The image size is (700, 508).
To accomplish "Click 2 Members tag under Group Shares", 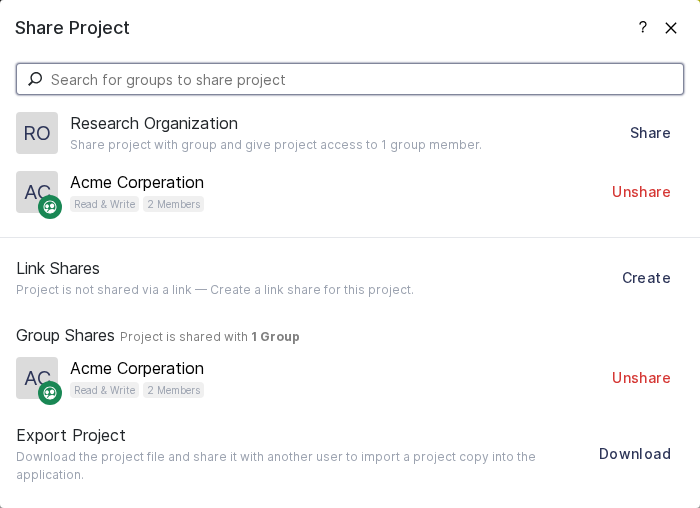I will click(x=173, y=390).
